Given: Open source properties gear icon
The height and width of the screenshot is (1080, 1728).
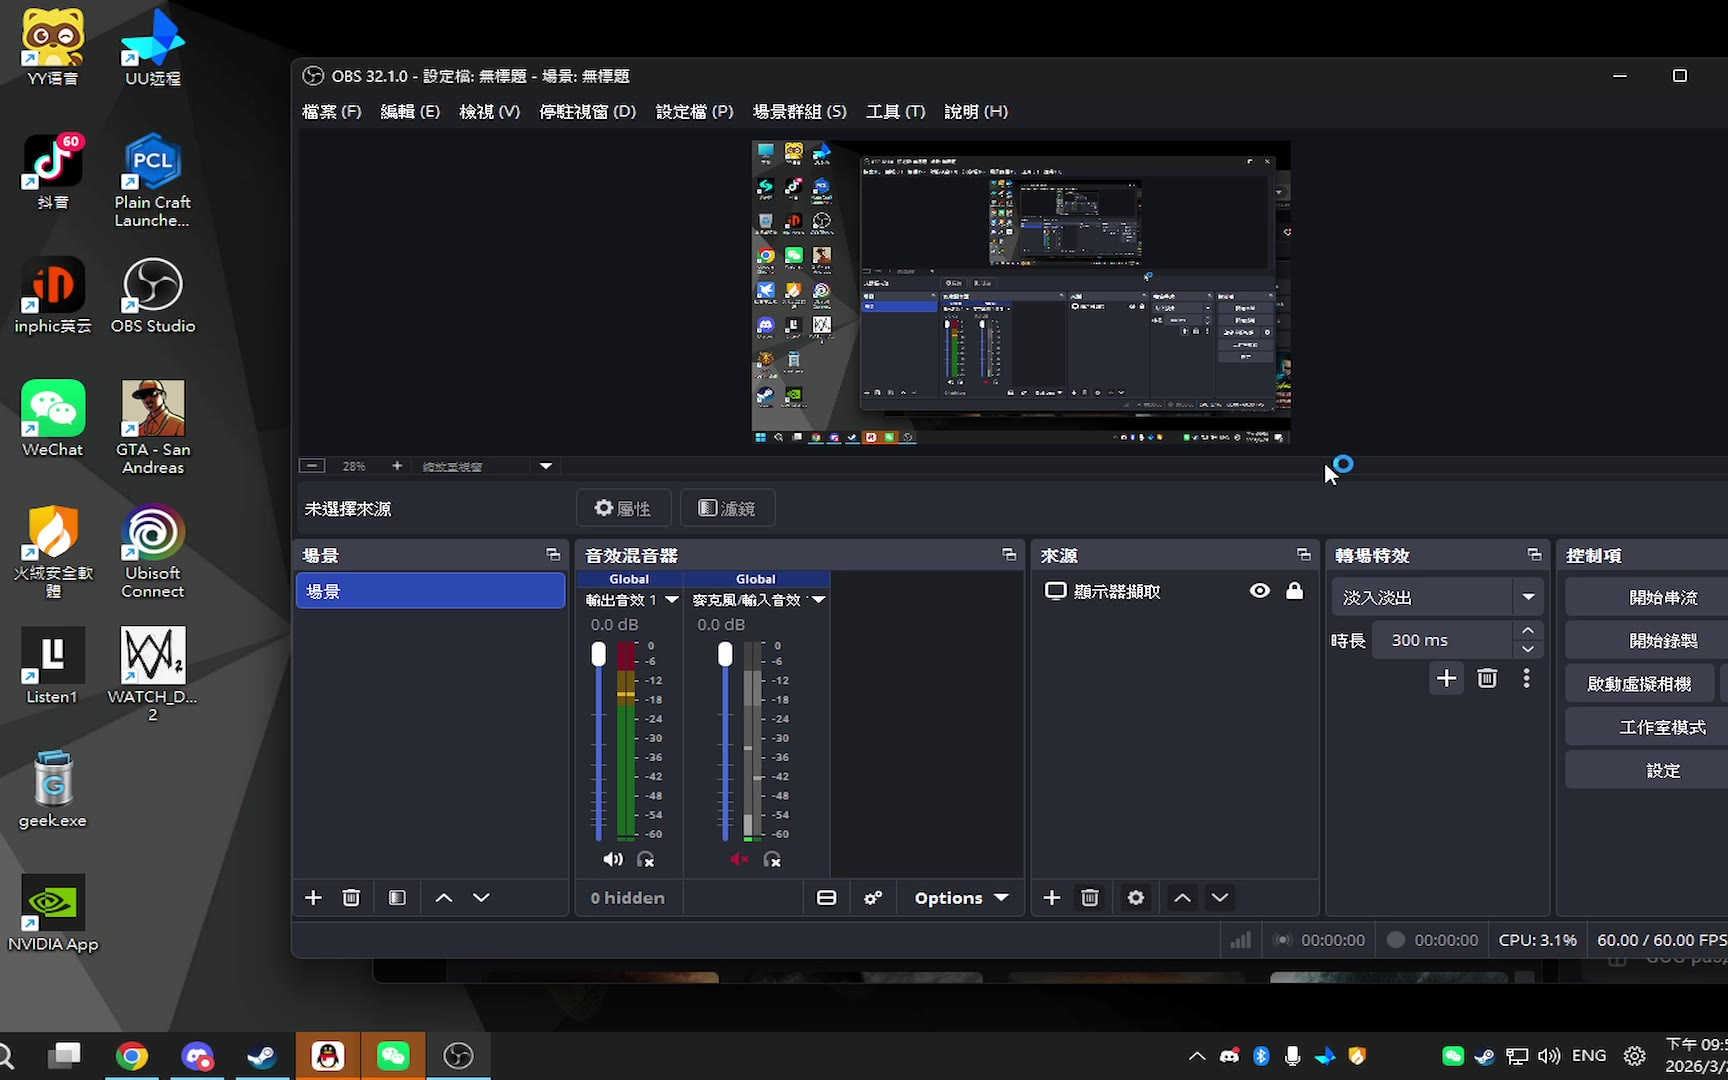Looking at the screenshot, I should click(x=1136, y=898).
